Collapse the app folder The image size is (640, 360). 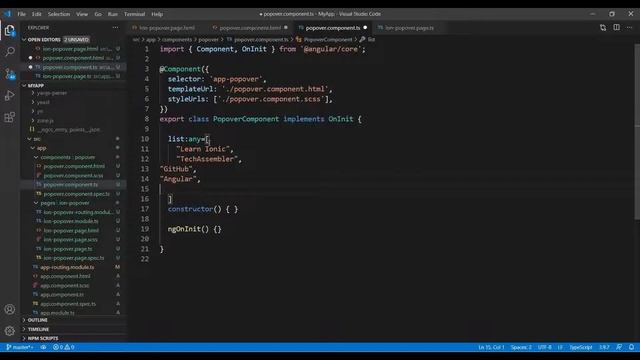click(x=41, y=148)
